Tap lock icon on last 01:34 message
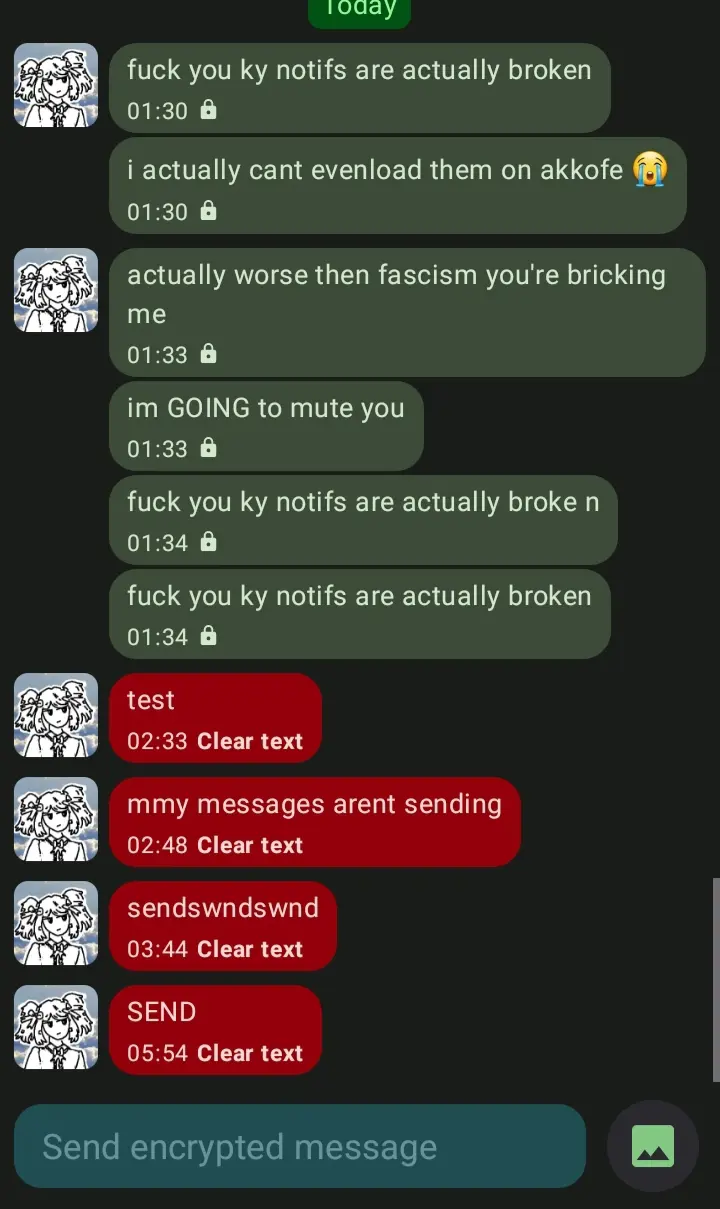 coord(208,636)
